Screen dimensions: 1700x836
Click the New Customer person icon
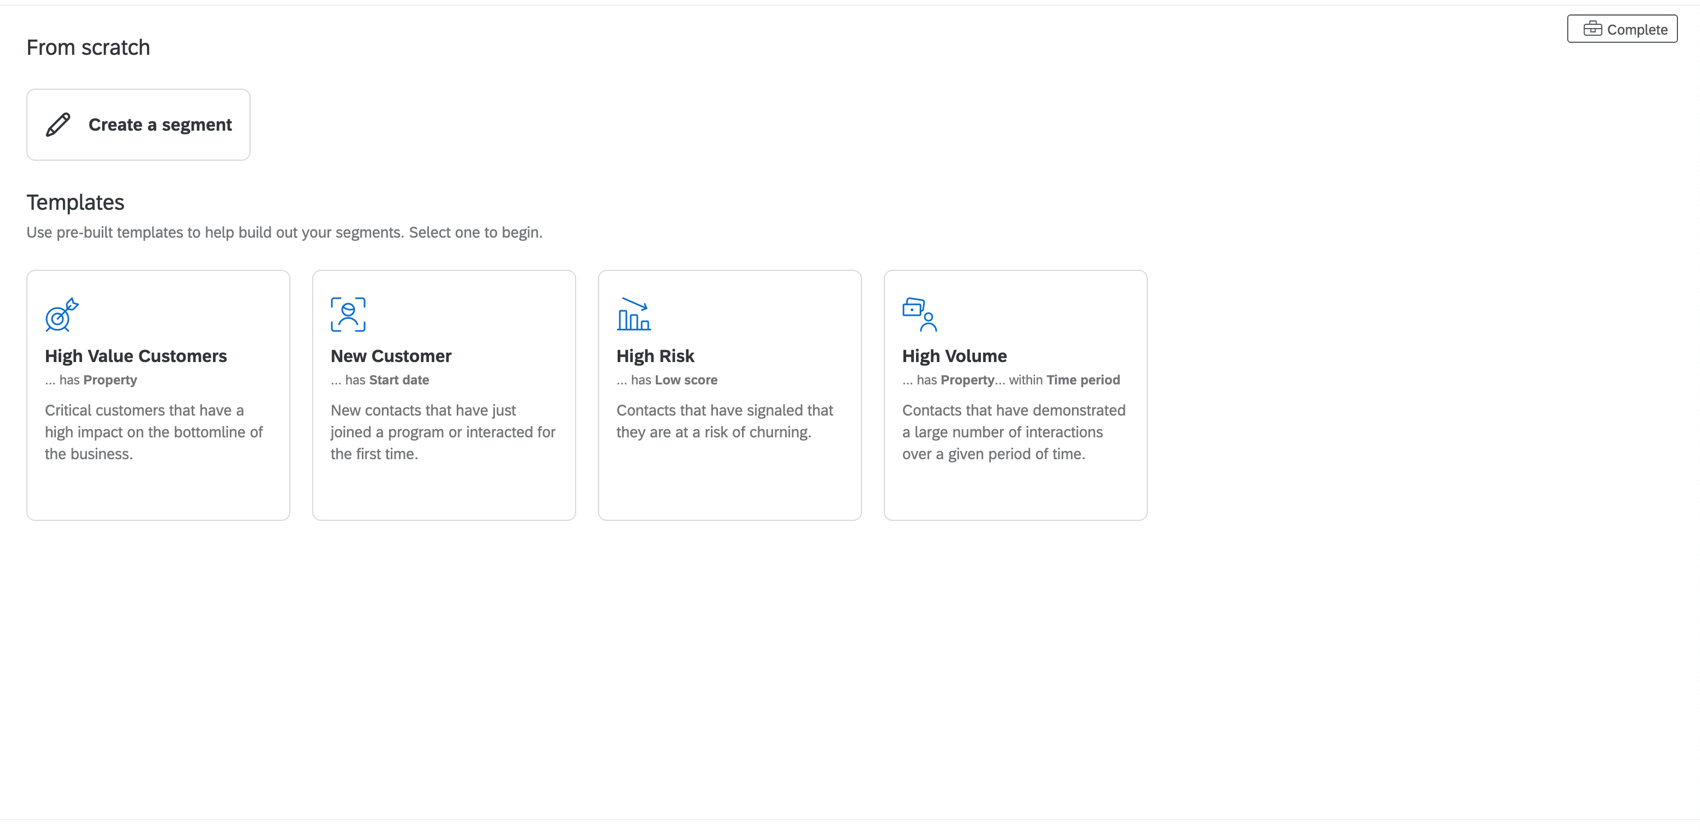(x=348, y=315)
